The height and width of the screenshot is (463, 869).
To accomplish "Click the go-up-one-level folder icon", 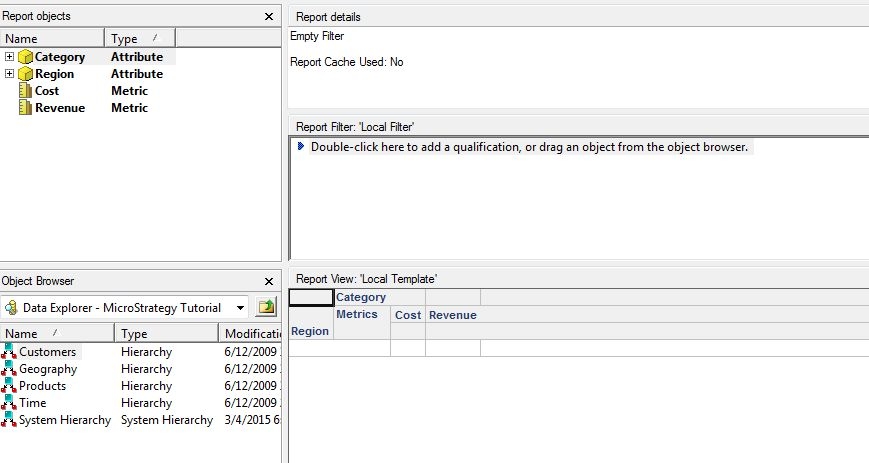I will click(x=266, y=307).
